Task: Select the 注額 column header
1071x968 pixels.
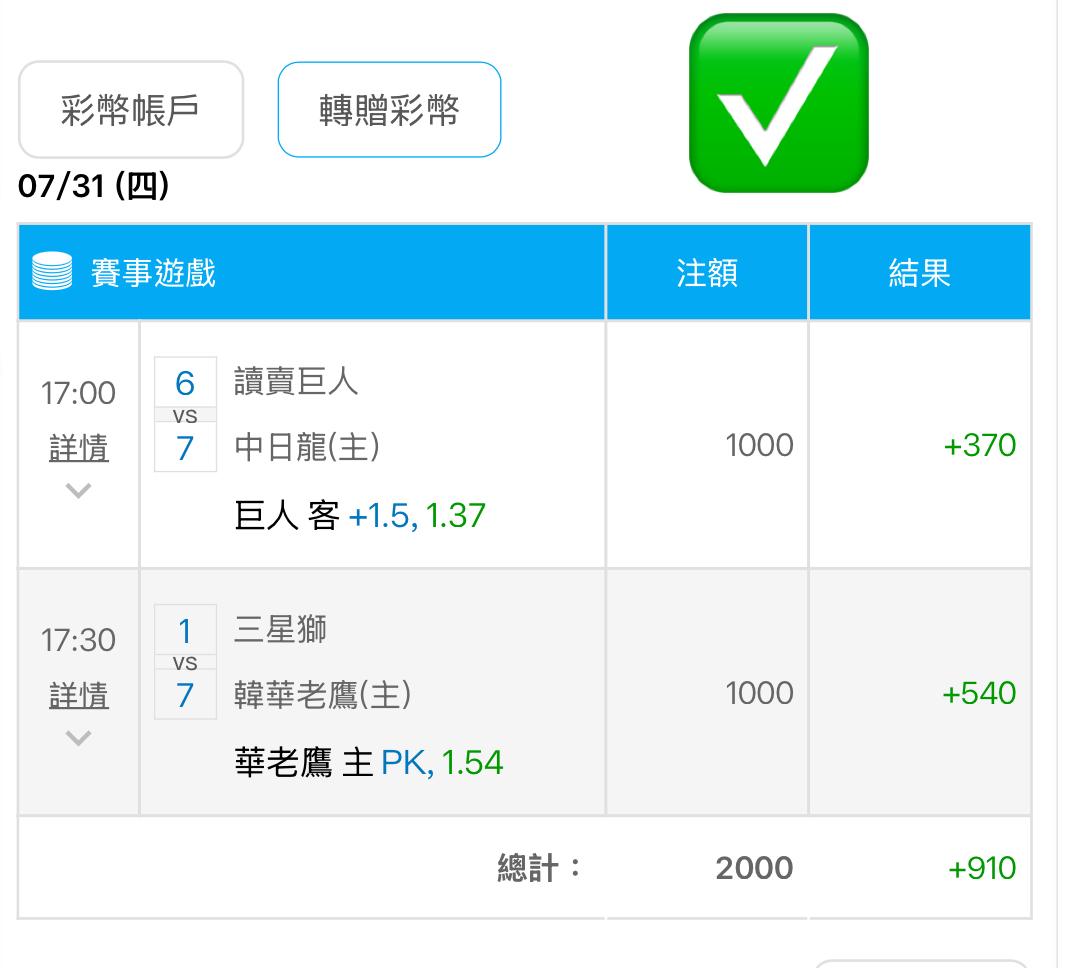Action: [707, 272]
